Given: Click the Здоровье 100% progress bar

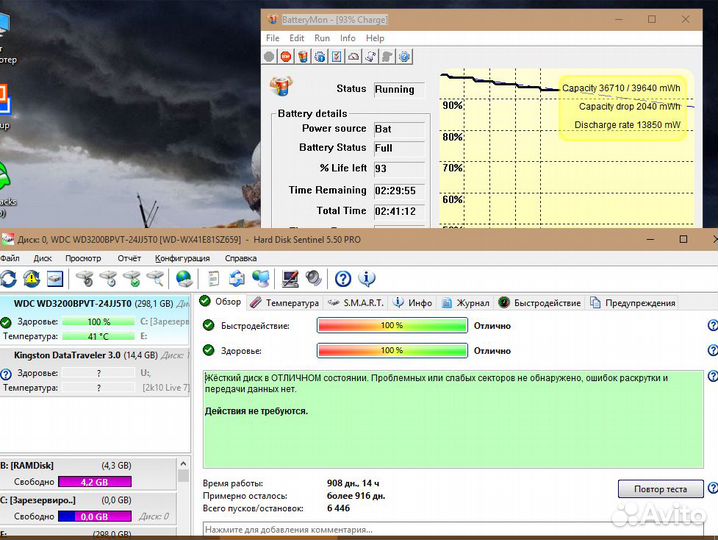Looking at the screenshot, I should pyautogui.click(x=391, y=351).
